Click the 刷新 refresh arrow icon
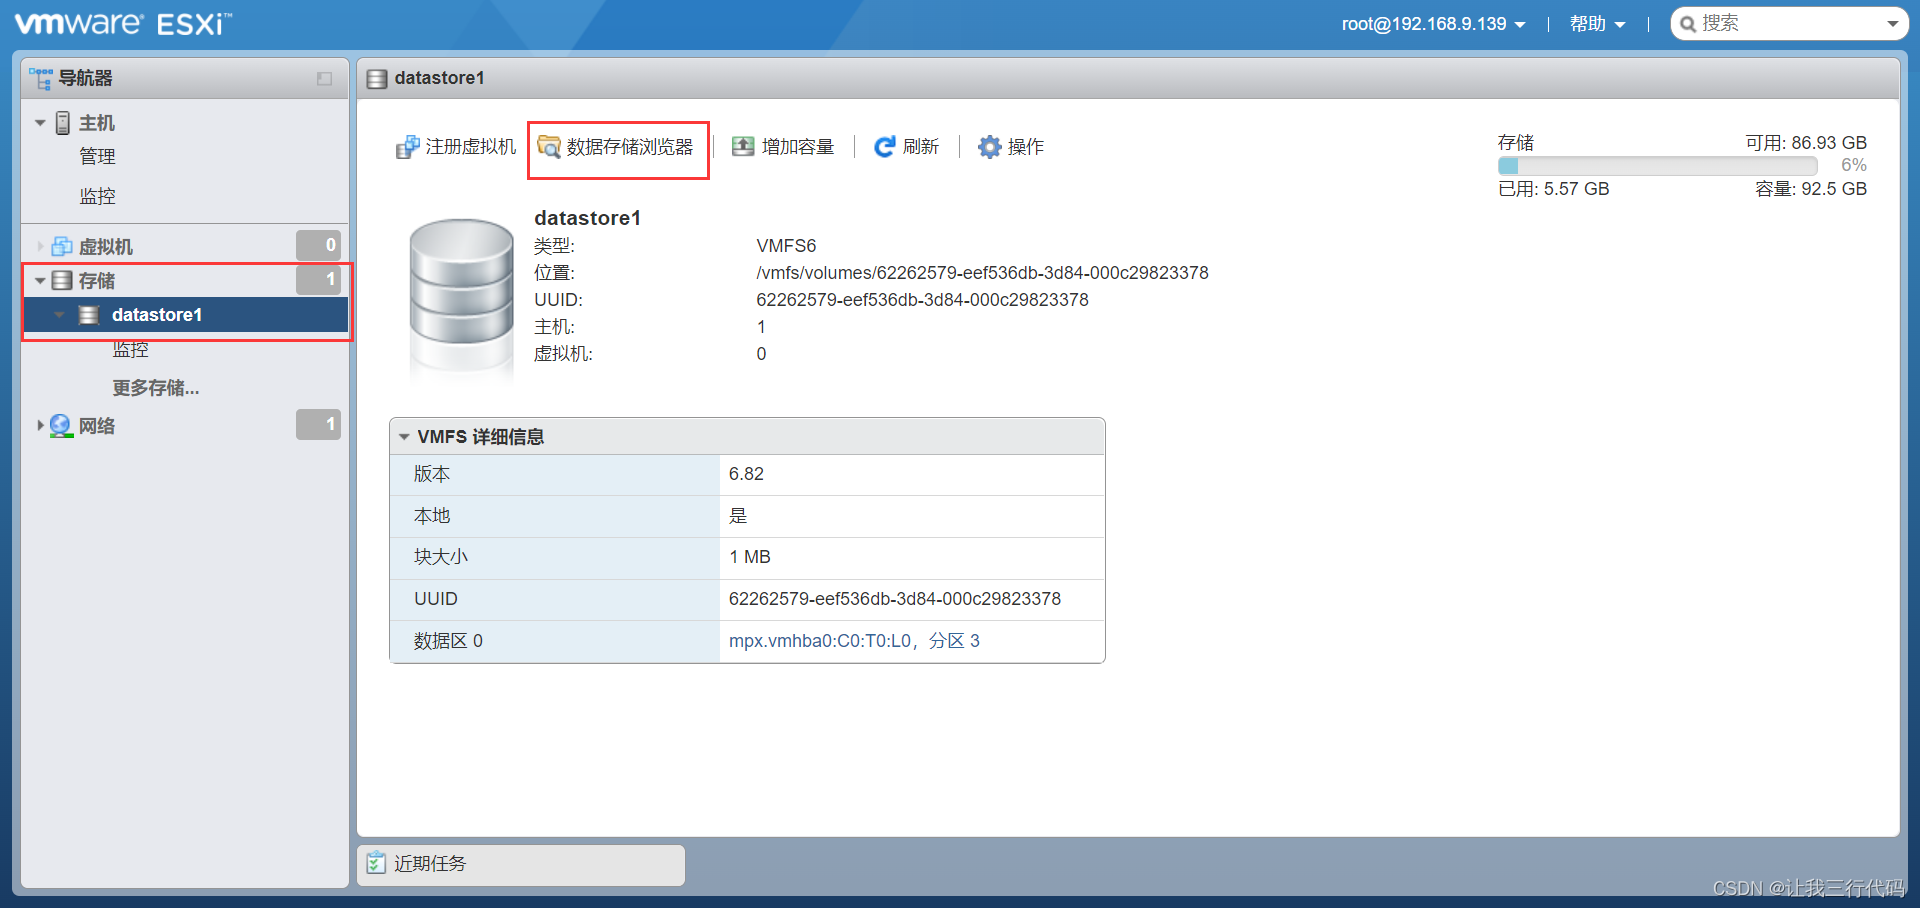 click(884, 147)
